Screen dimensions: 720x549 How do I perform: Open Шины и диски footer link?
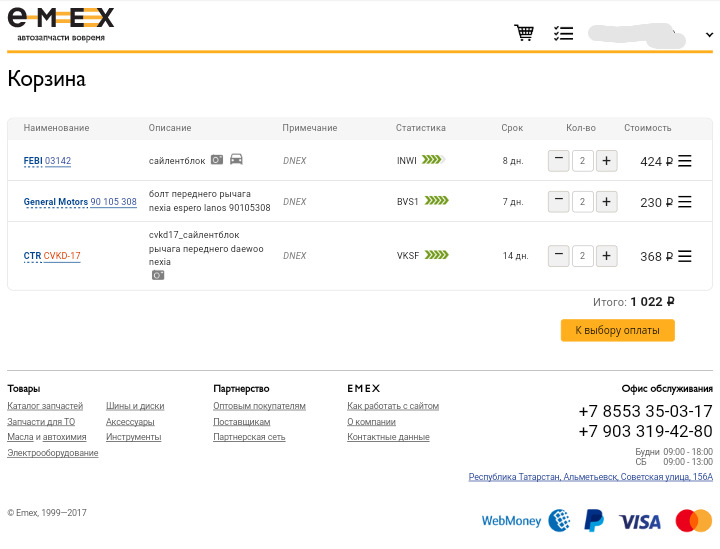[x=135, y=406]
